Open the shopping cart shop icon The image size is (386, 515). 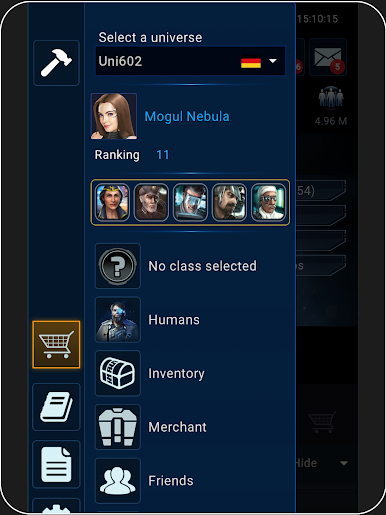56,345
